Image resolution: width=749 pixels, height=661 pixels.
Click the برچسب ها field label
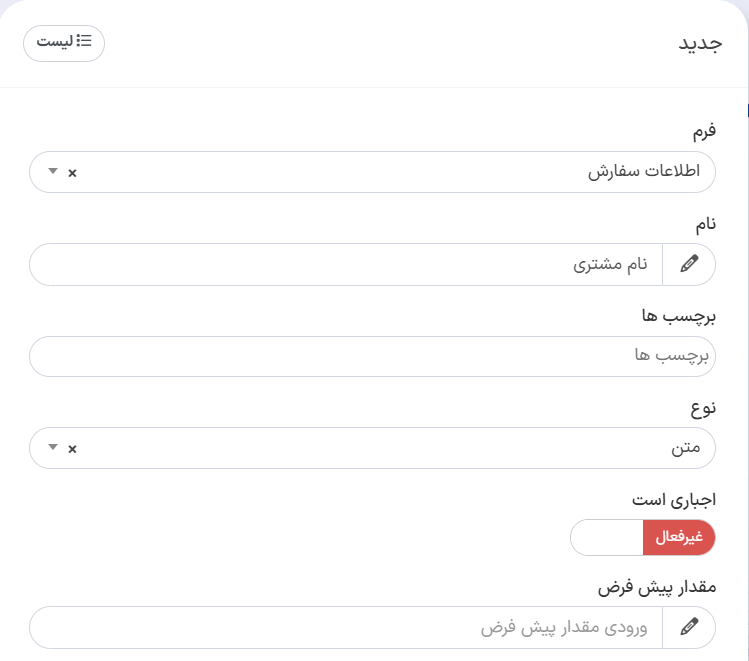[x=679, y=316]
